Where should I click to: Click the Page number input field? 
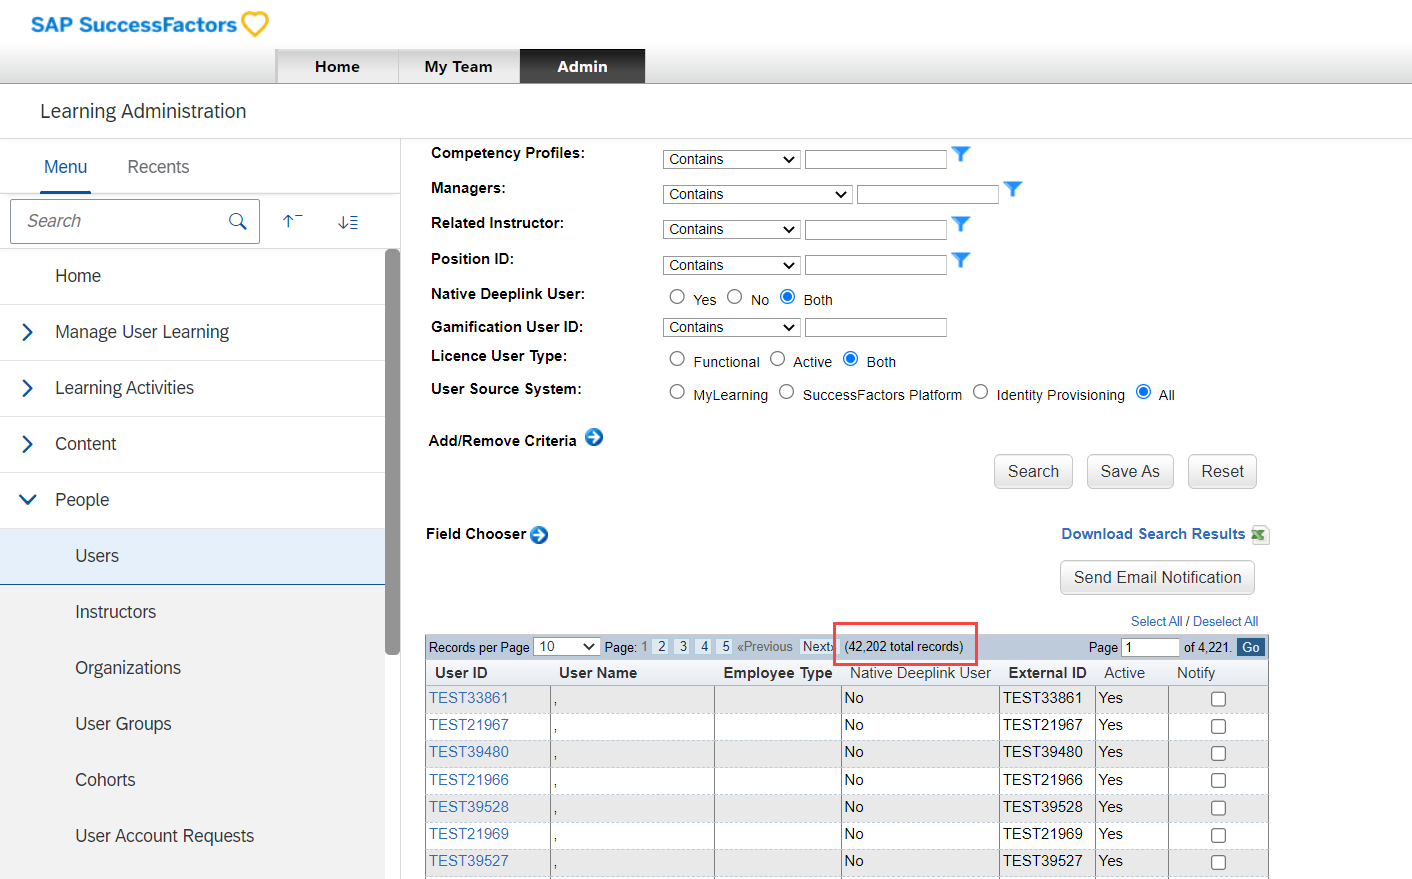(1150, 647)
